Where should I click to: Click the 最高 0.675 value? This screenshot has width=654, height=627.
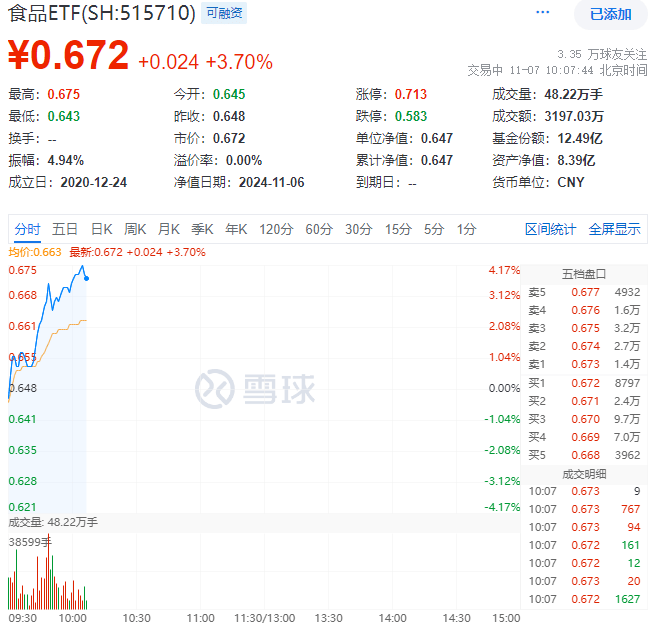coord(63,94)
